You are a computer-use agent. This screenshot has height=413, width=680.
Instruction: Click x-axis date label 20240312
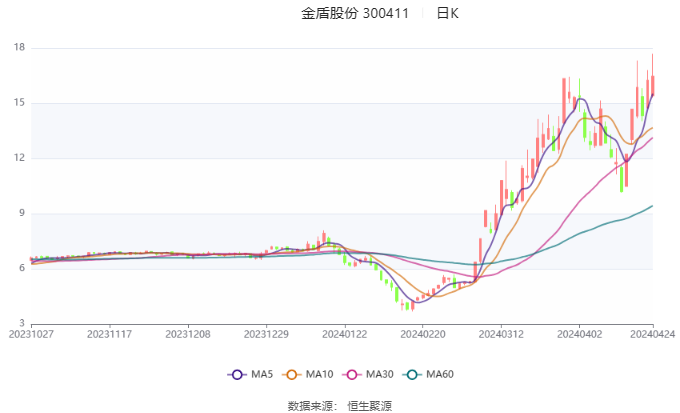click(x=501, y=334)
